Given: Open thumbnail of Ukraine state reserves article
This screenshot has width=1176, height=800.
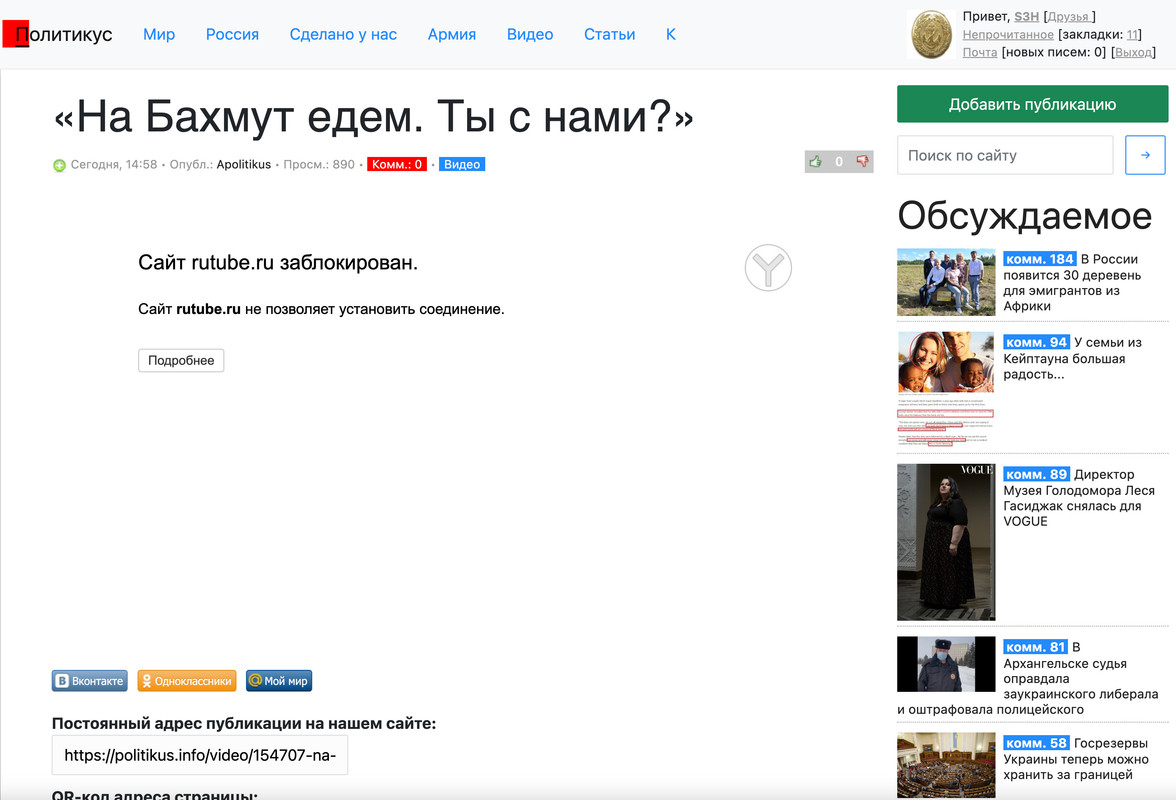Looking at the screenshot, I should click(x=946, y=765).
